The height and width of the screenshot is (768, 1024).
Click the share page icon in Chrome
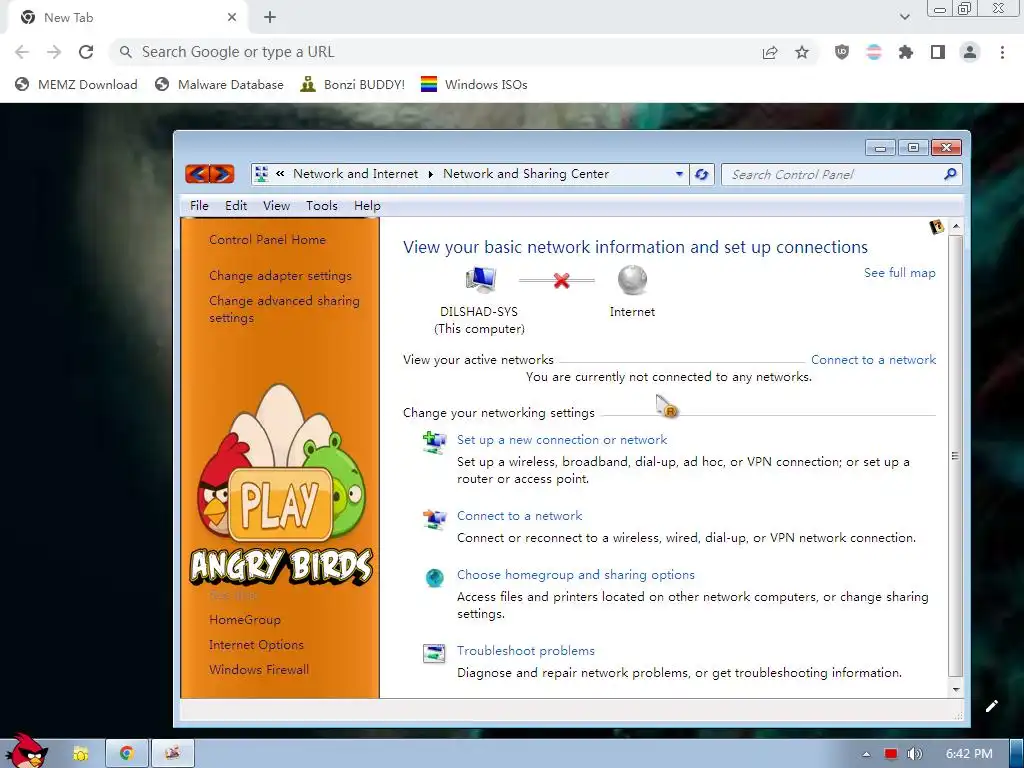pyautogui.click(x=770, y=52)
